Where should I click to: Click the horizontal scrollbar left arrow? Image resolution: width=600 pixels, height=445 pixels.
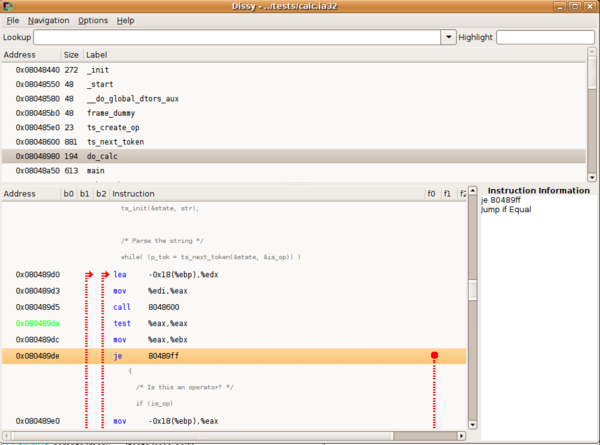[6, 436]
